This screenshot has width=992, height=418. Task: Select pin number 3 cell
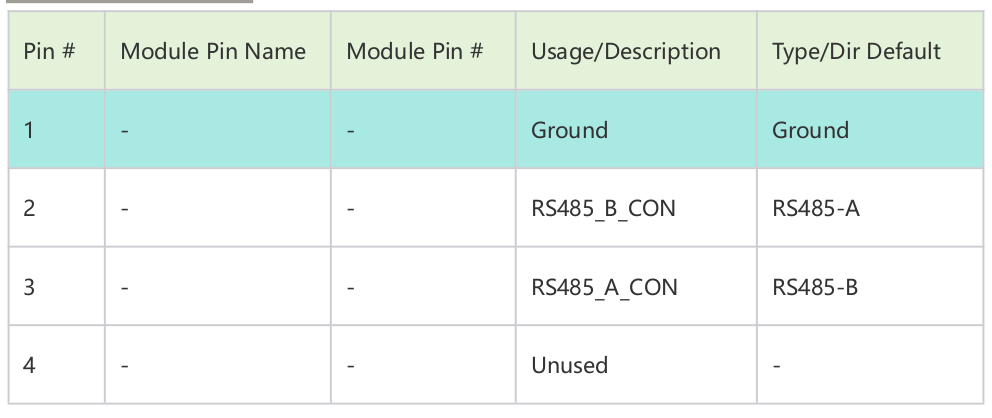pos(30,287)
